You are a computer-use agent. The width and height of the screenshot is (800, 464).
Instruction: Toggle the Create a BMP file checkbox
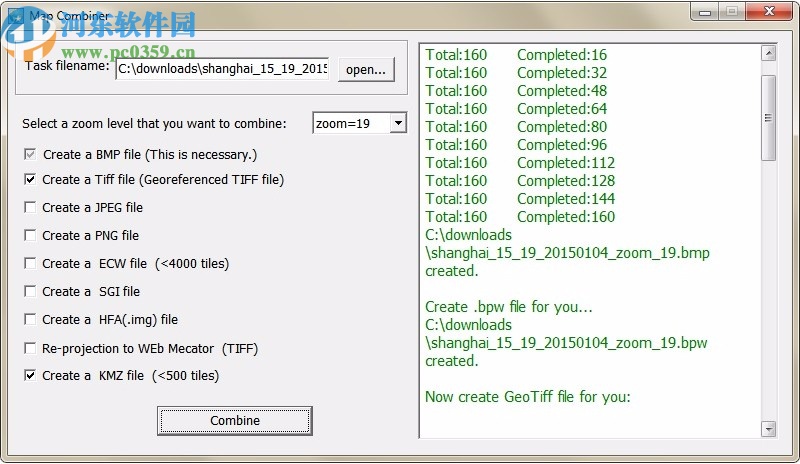click(30, 154)
